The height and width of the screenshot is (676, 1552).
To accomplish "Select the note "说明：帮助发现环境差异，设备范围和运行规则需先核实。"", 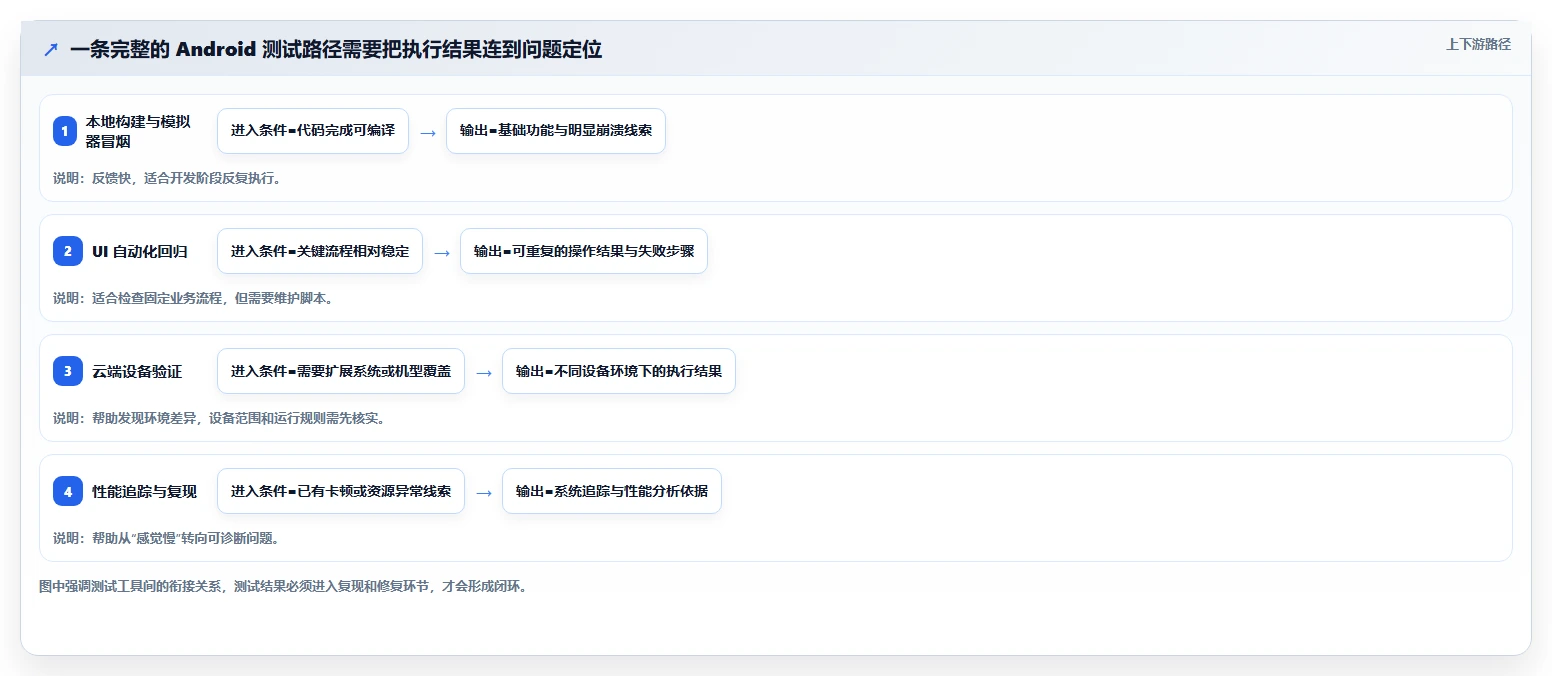I will pyautogui.click(x=219, y=418).
